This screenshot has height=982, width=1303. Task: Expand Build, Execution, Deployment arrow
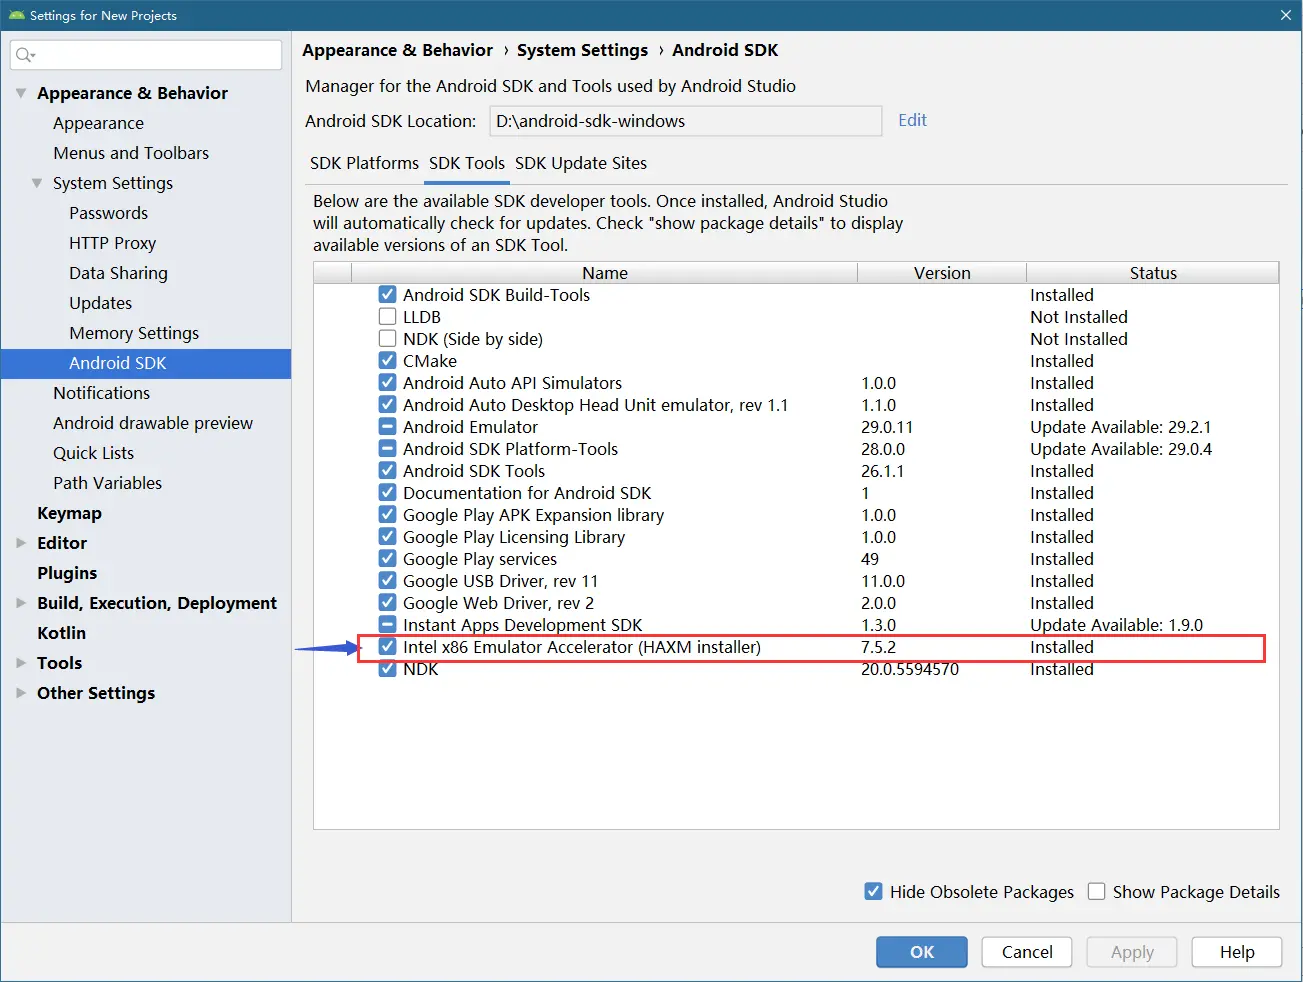point(21,603)
